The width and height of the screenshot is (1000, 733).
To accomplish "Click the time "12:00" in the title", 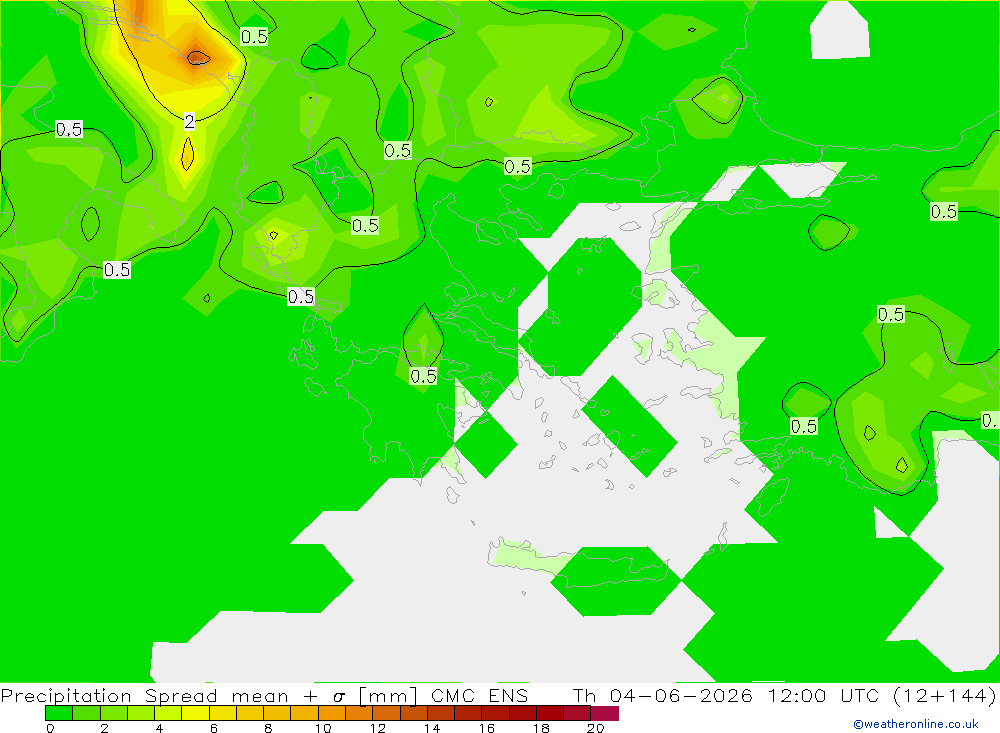I will (797, 695).
